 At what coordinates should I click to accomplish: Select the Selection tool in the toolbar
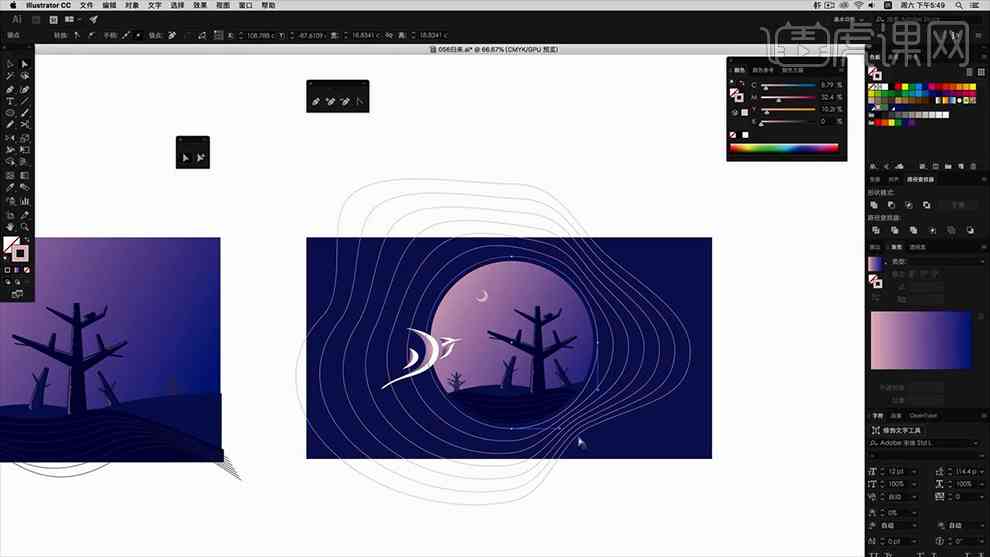pyautogui.click(x=10, y=64)
